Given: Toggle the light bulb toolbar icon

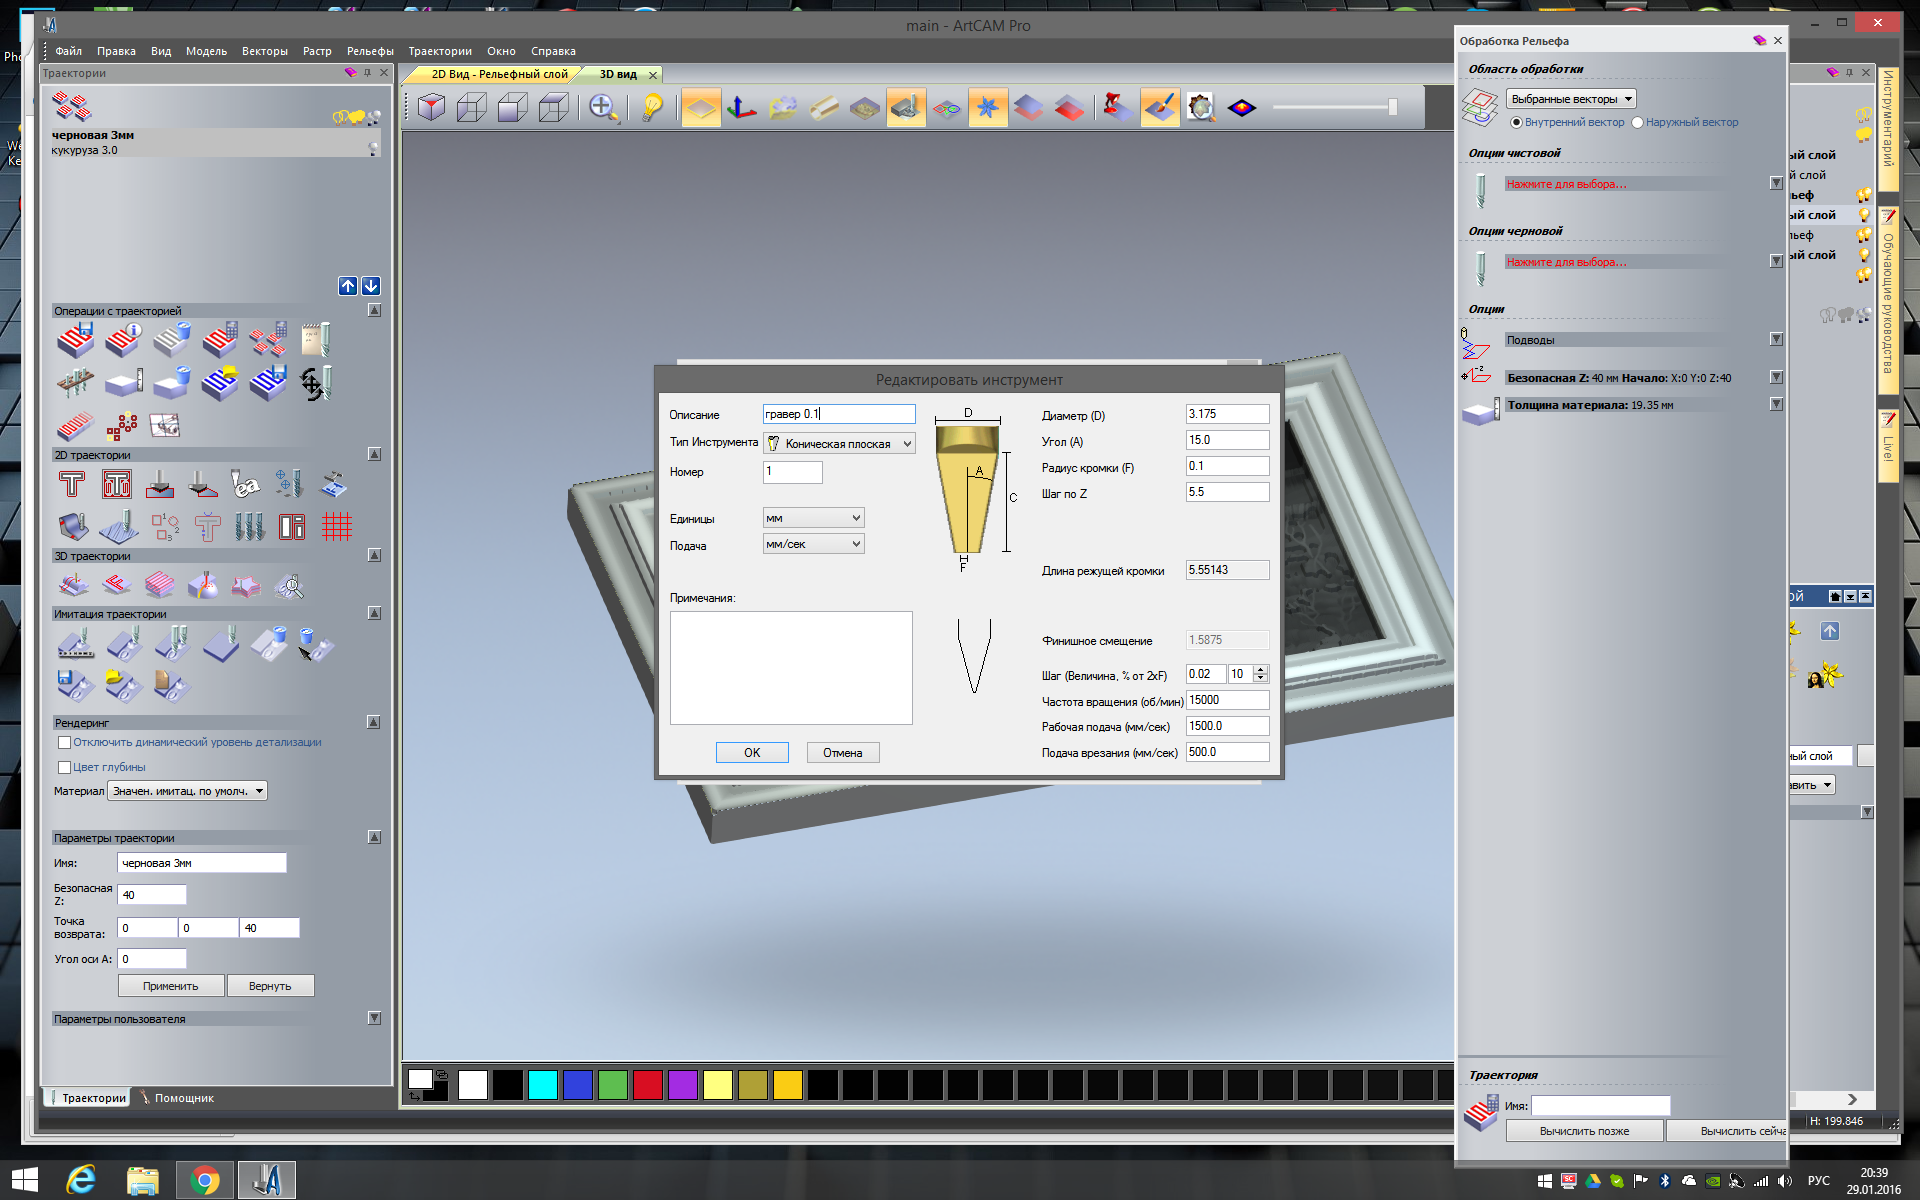Looking at the screenshot, I should point(652,108).
